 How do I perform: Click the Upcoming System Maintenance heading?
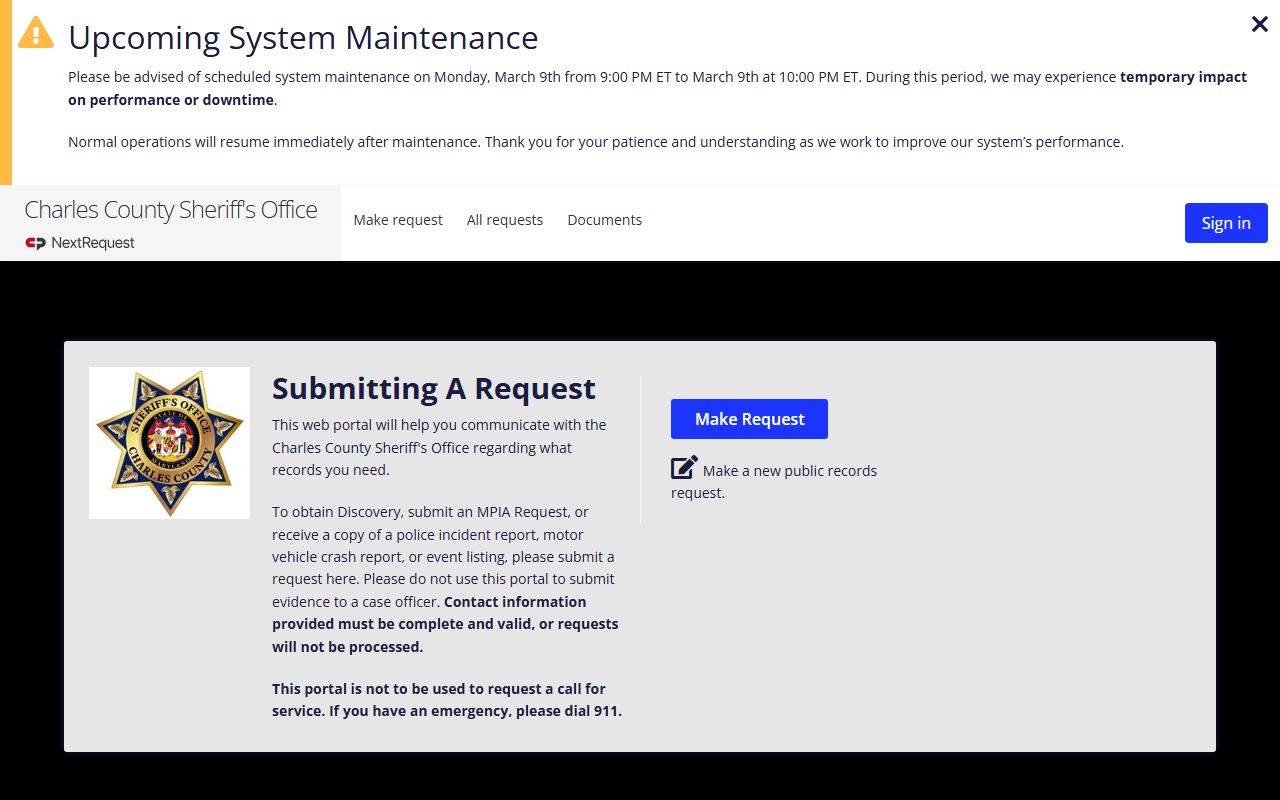(303, 38)
